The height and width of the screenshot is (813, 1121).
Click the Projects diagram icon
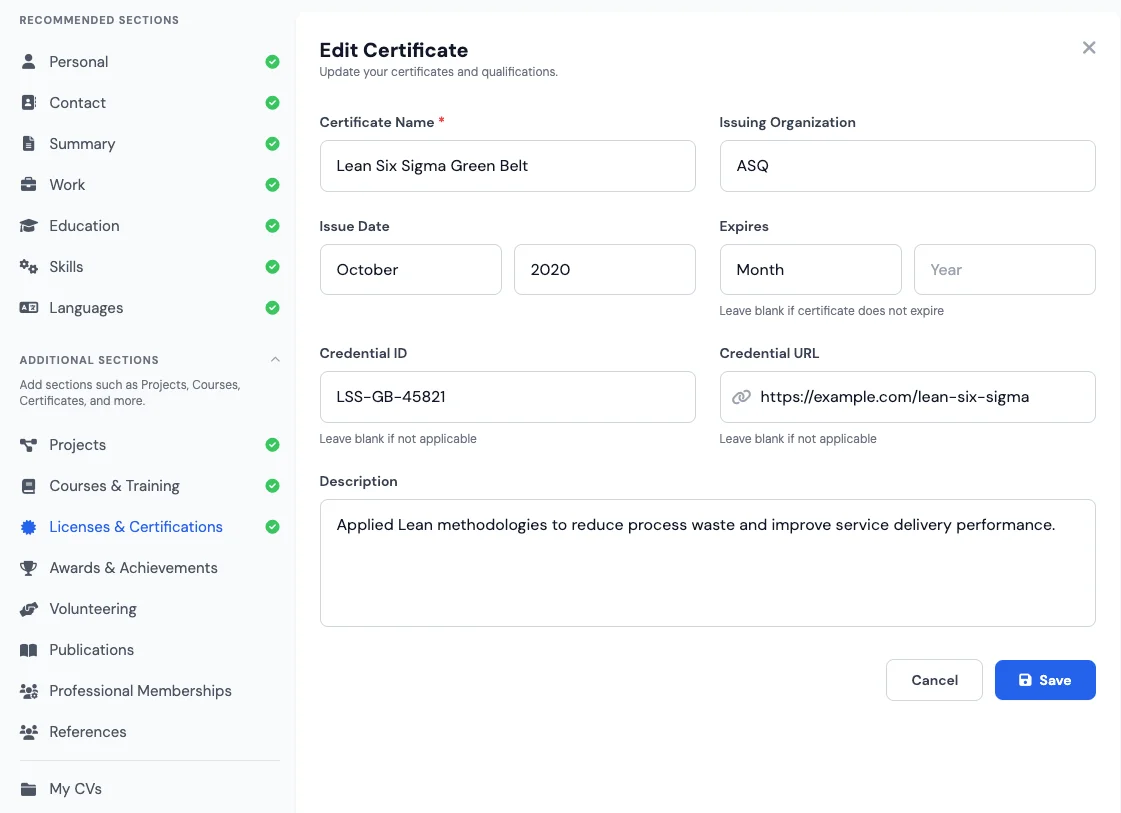[x=29, y=445]
